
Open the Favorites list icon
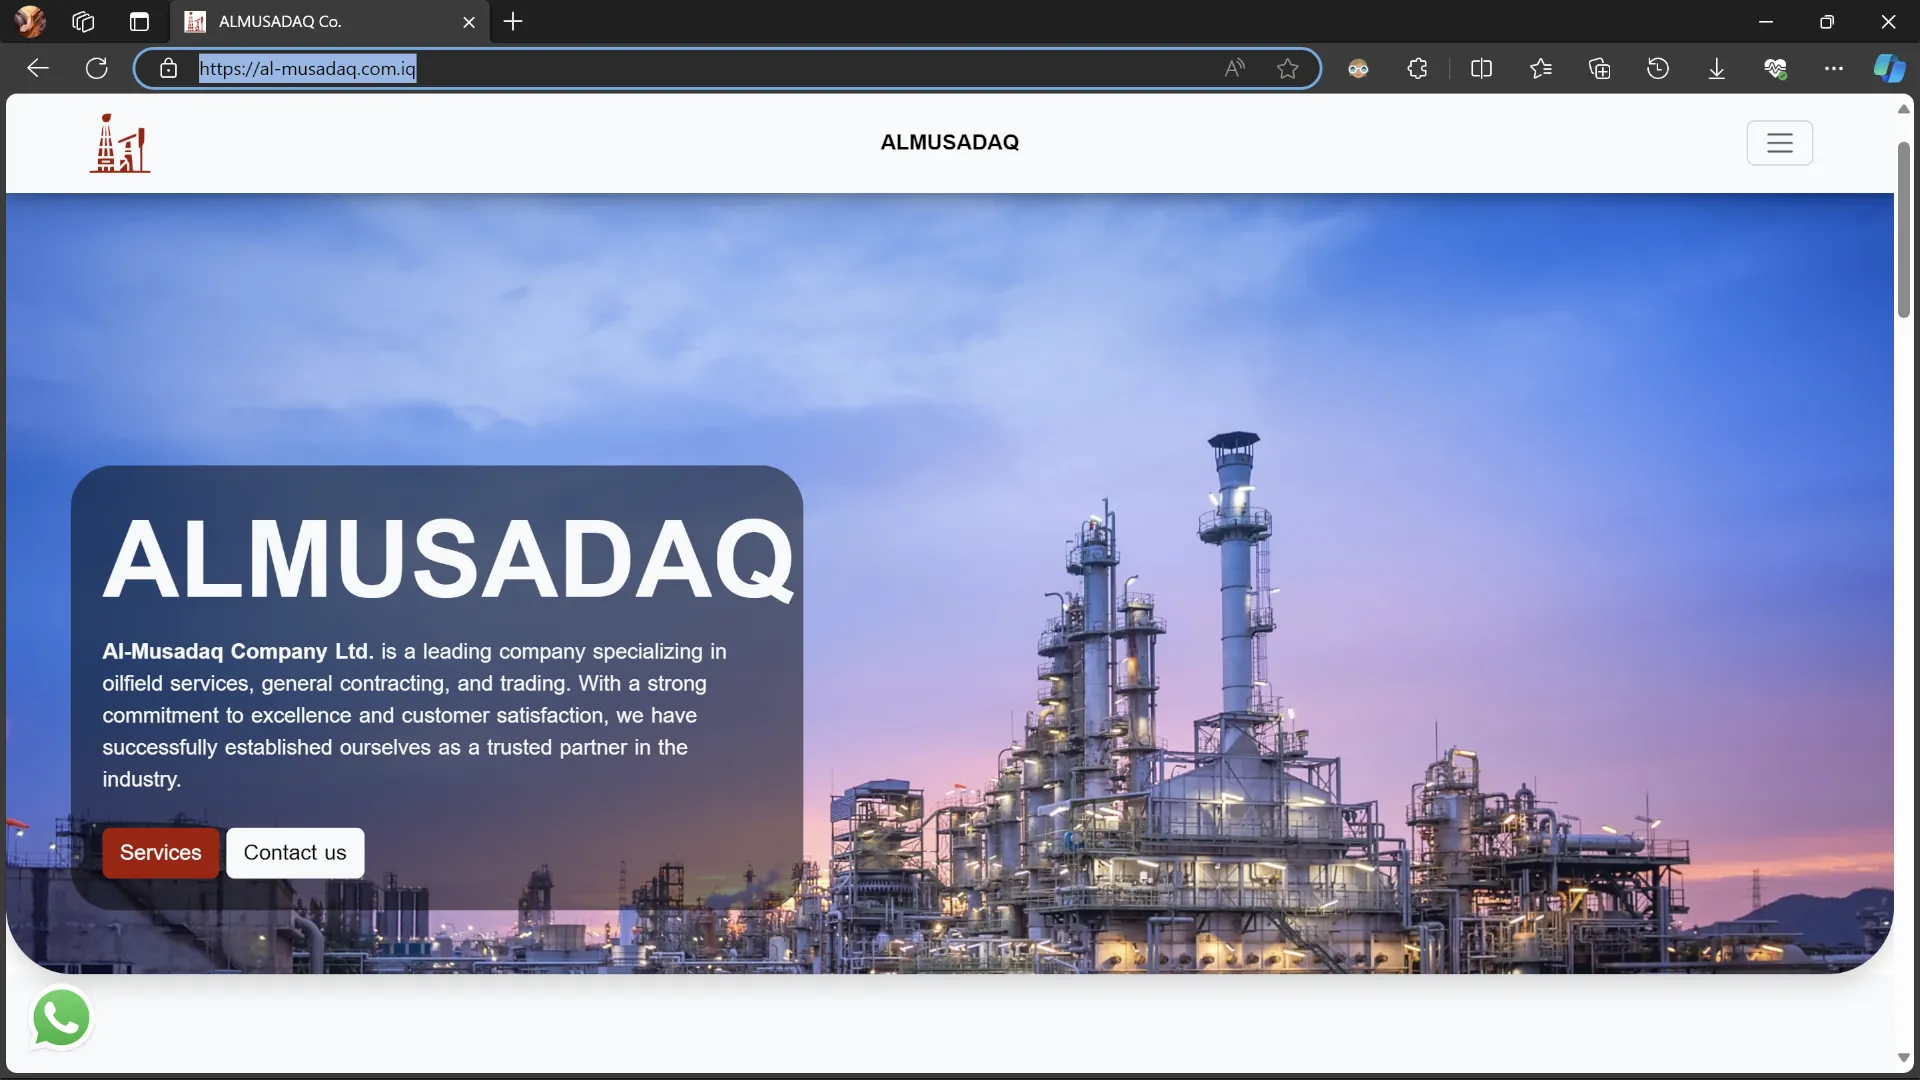pyautogui.click(x=1540, y=69)
